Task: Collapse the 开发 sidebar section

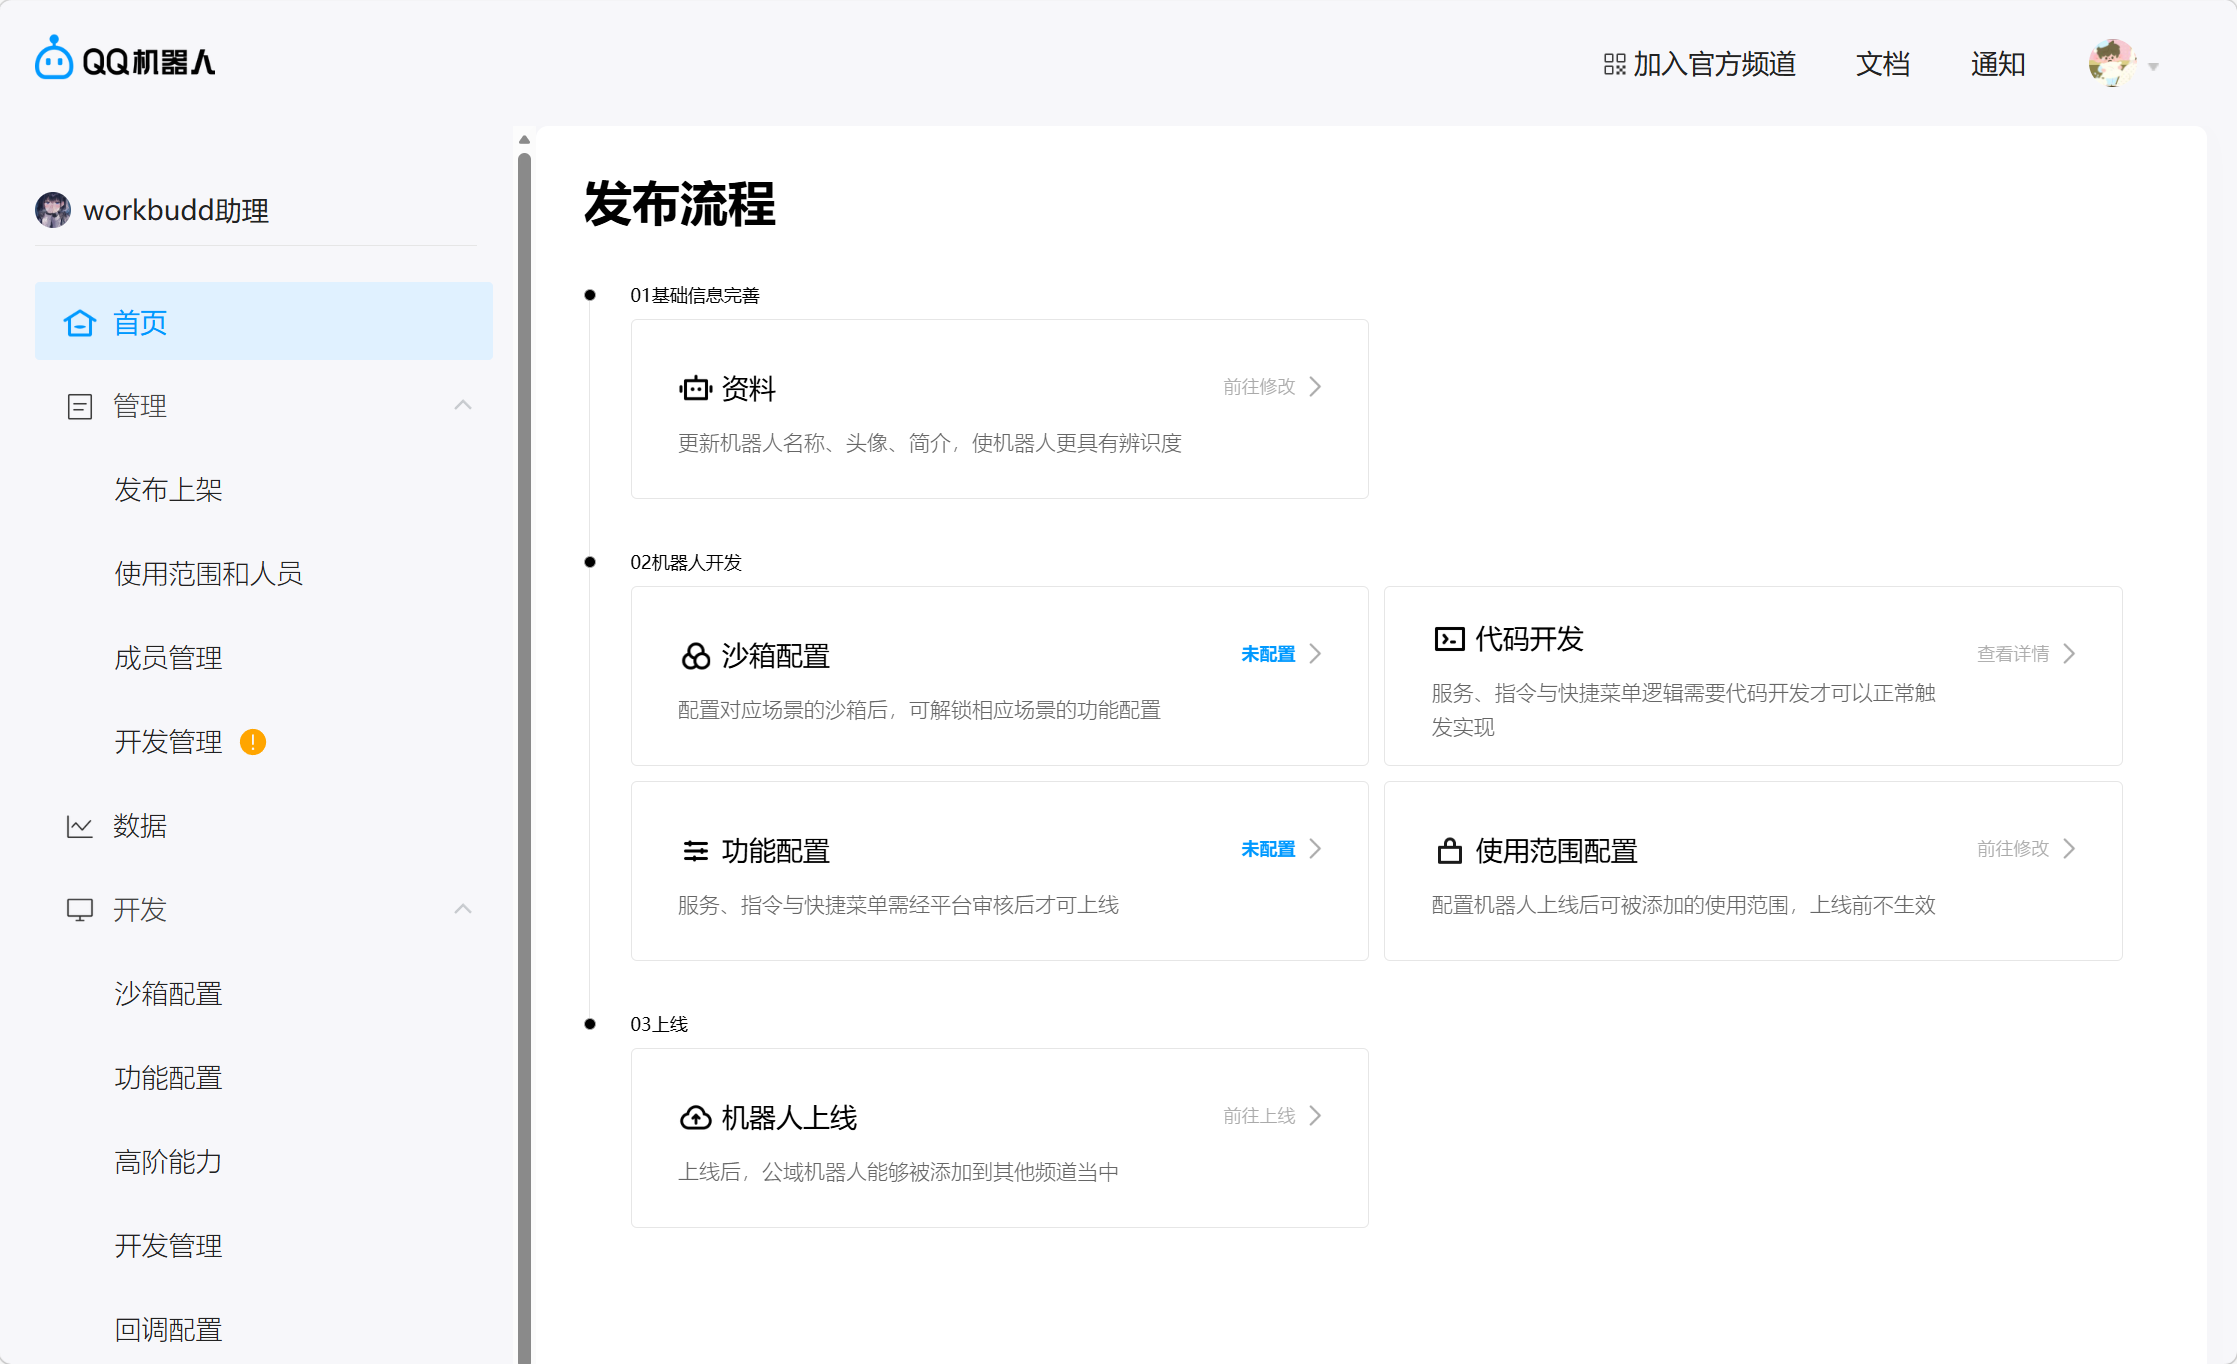Action: point(462,909)
